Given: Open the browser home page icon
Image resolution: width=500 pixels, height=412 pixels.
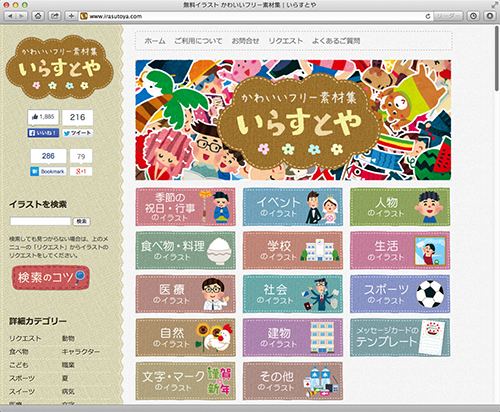Looking at the screenshot, I should click(x=38, y=16).
